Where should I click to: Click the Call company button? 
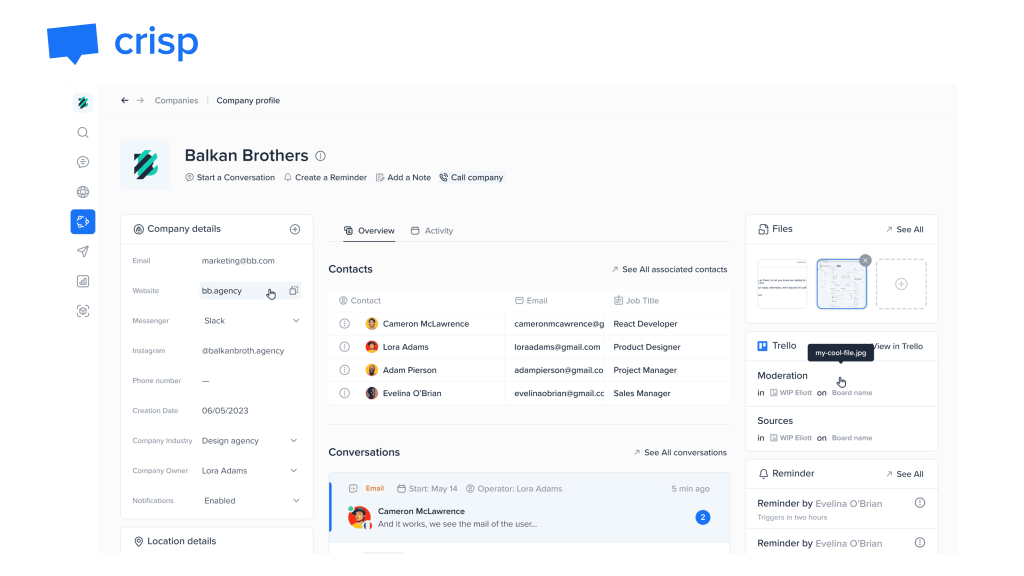pyautogui.click(x=468, y=177)
